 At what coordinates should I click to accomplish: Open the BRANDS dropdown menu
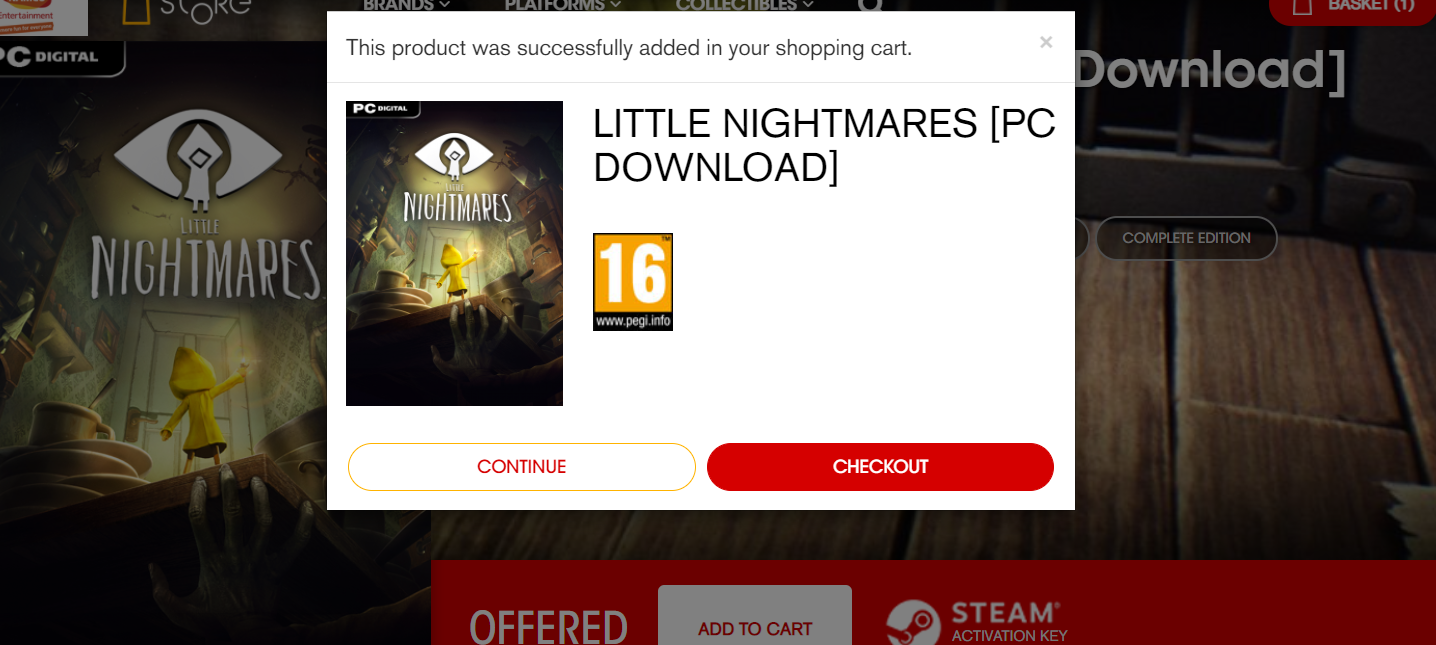(406, 5)
